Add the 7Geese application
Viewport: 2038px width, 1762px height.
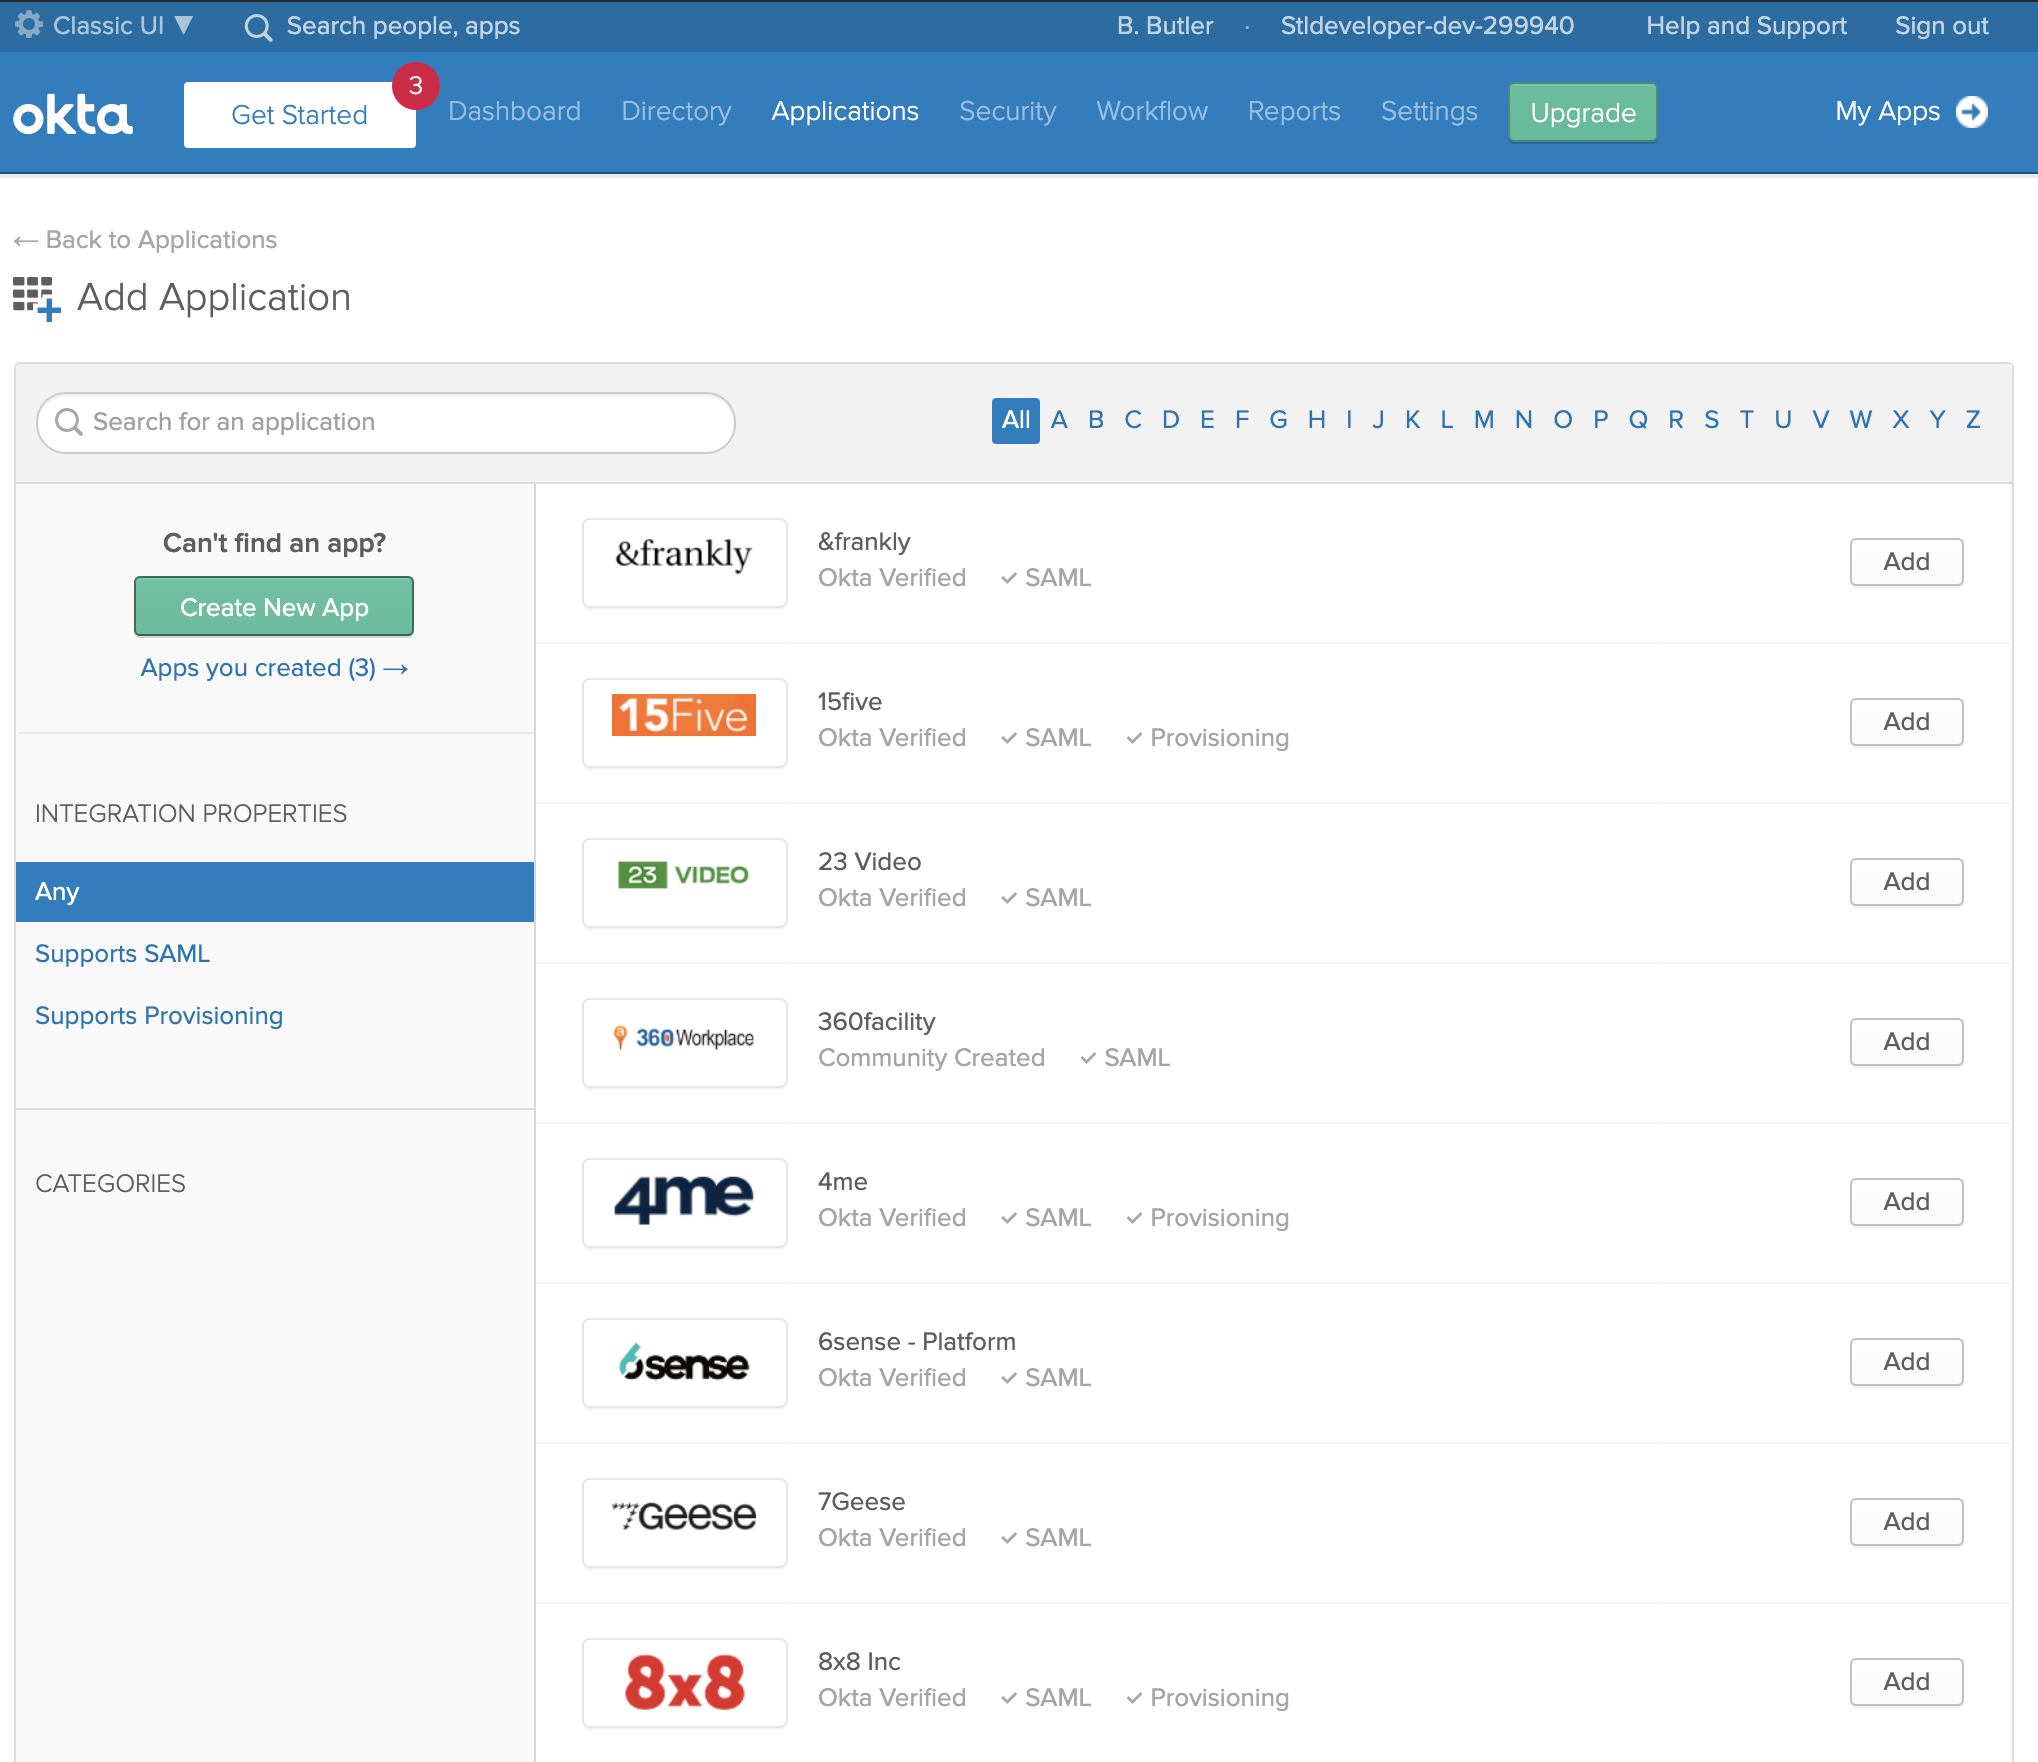pyautogui.click(x=1906, y=1522)
